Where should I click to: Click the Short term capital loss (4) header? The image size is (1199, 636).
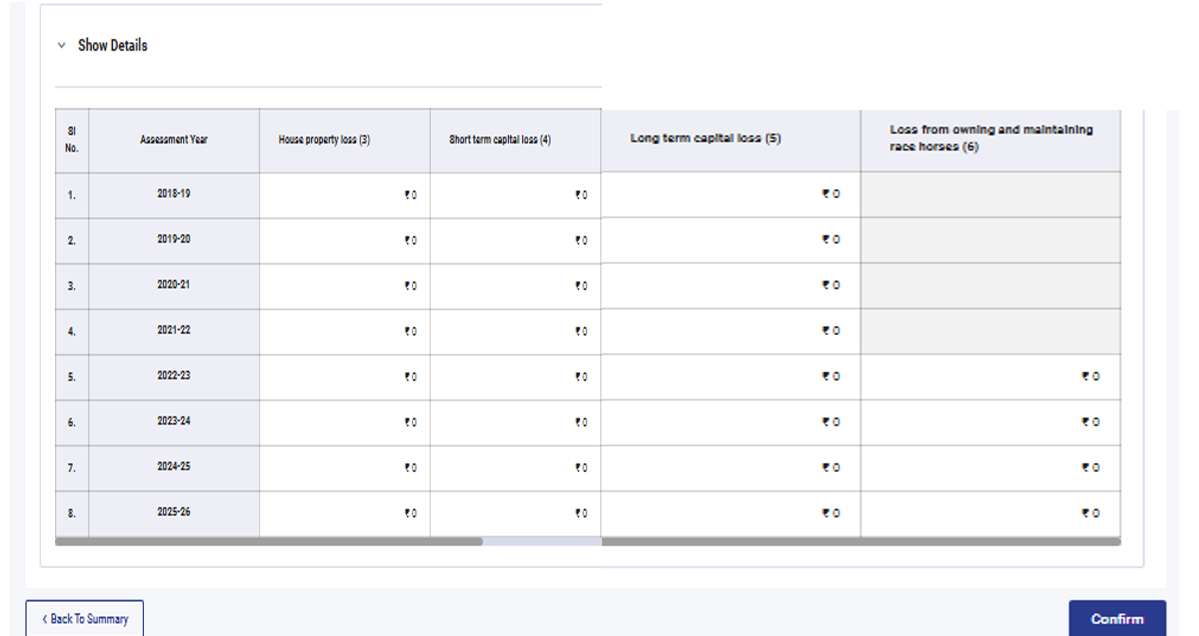[515, 140]
